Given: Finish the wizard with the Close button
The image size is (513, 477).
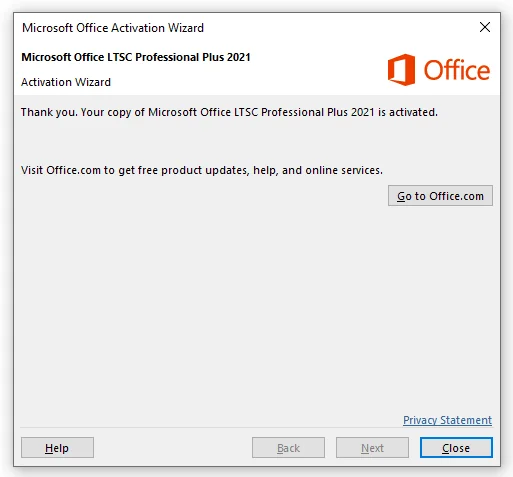Looking at the screenshot, I should coord(456,448).
